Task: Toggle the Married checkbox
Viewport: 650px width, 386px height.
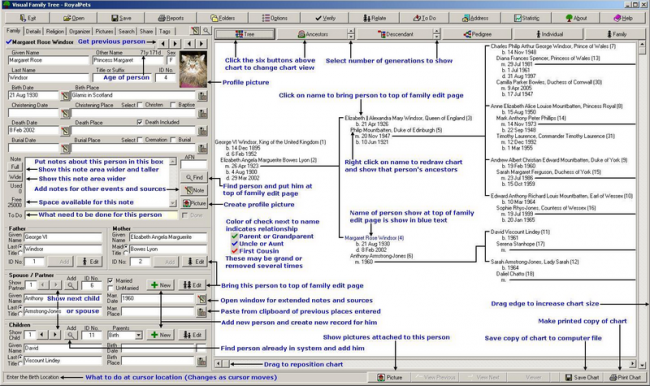Action: click(110, 281)
